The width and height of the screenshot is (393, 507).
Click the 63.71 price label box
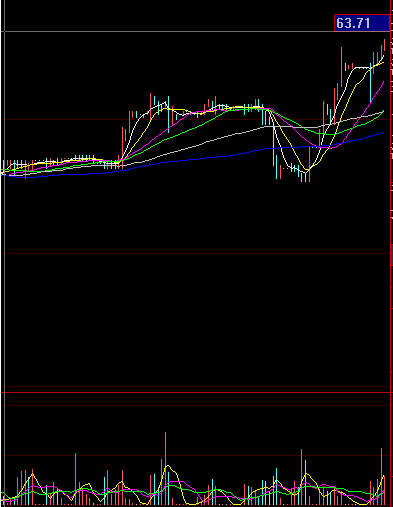pos(362,23)
